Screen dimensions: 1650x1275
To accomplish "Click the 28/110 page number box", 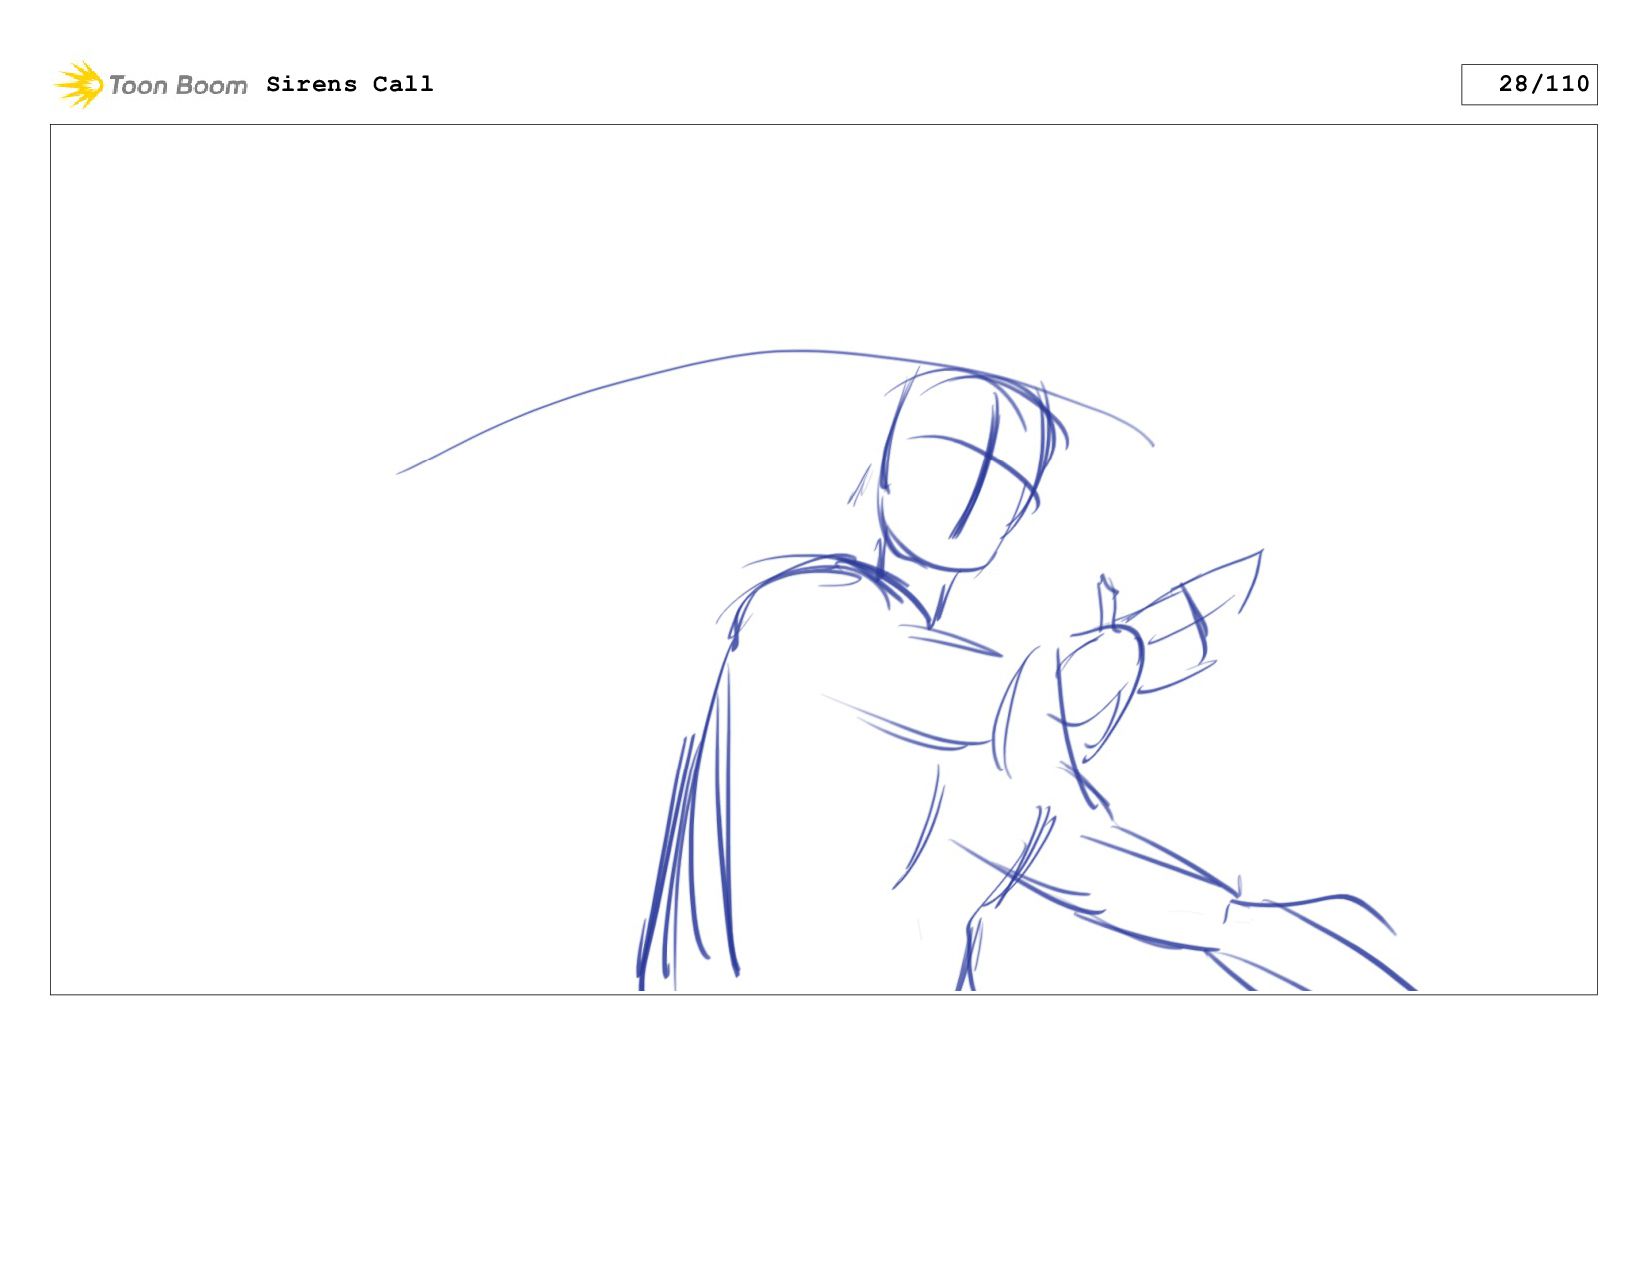I will click(1528, 84).
